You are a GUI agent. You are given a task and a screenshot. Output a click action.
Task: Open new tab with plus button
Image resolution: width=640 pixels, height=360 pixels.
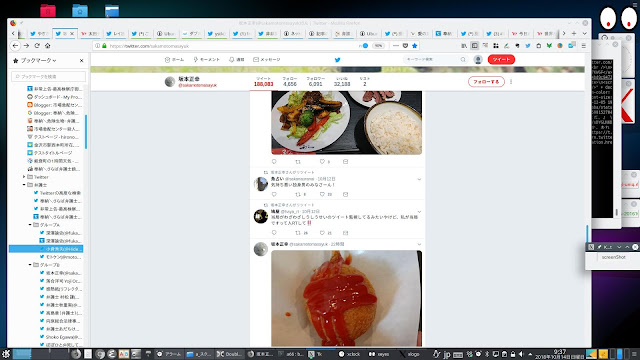[574, 33]
